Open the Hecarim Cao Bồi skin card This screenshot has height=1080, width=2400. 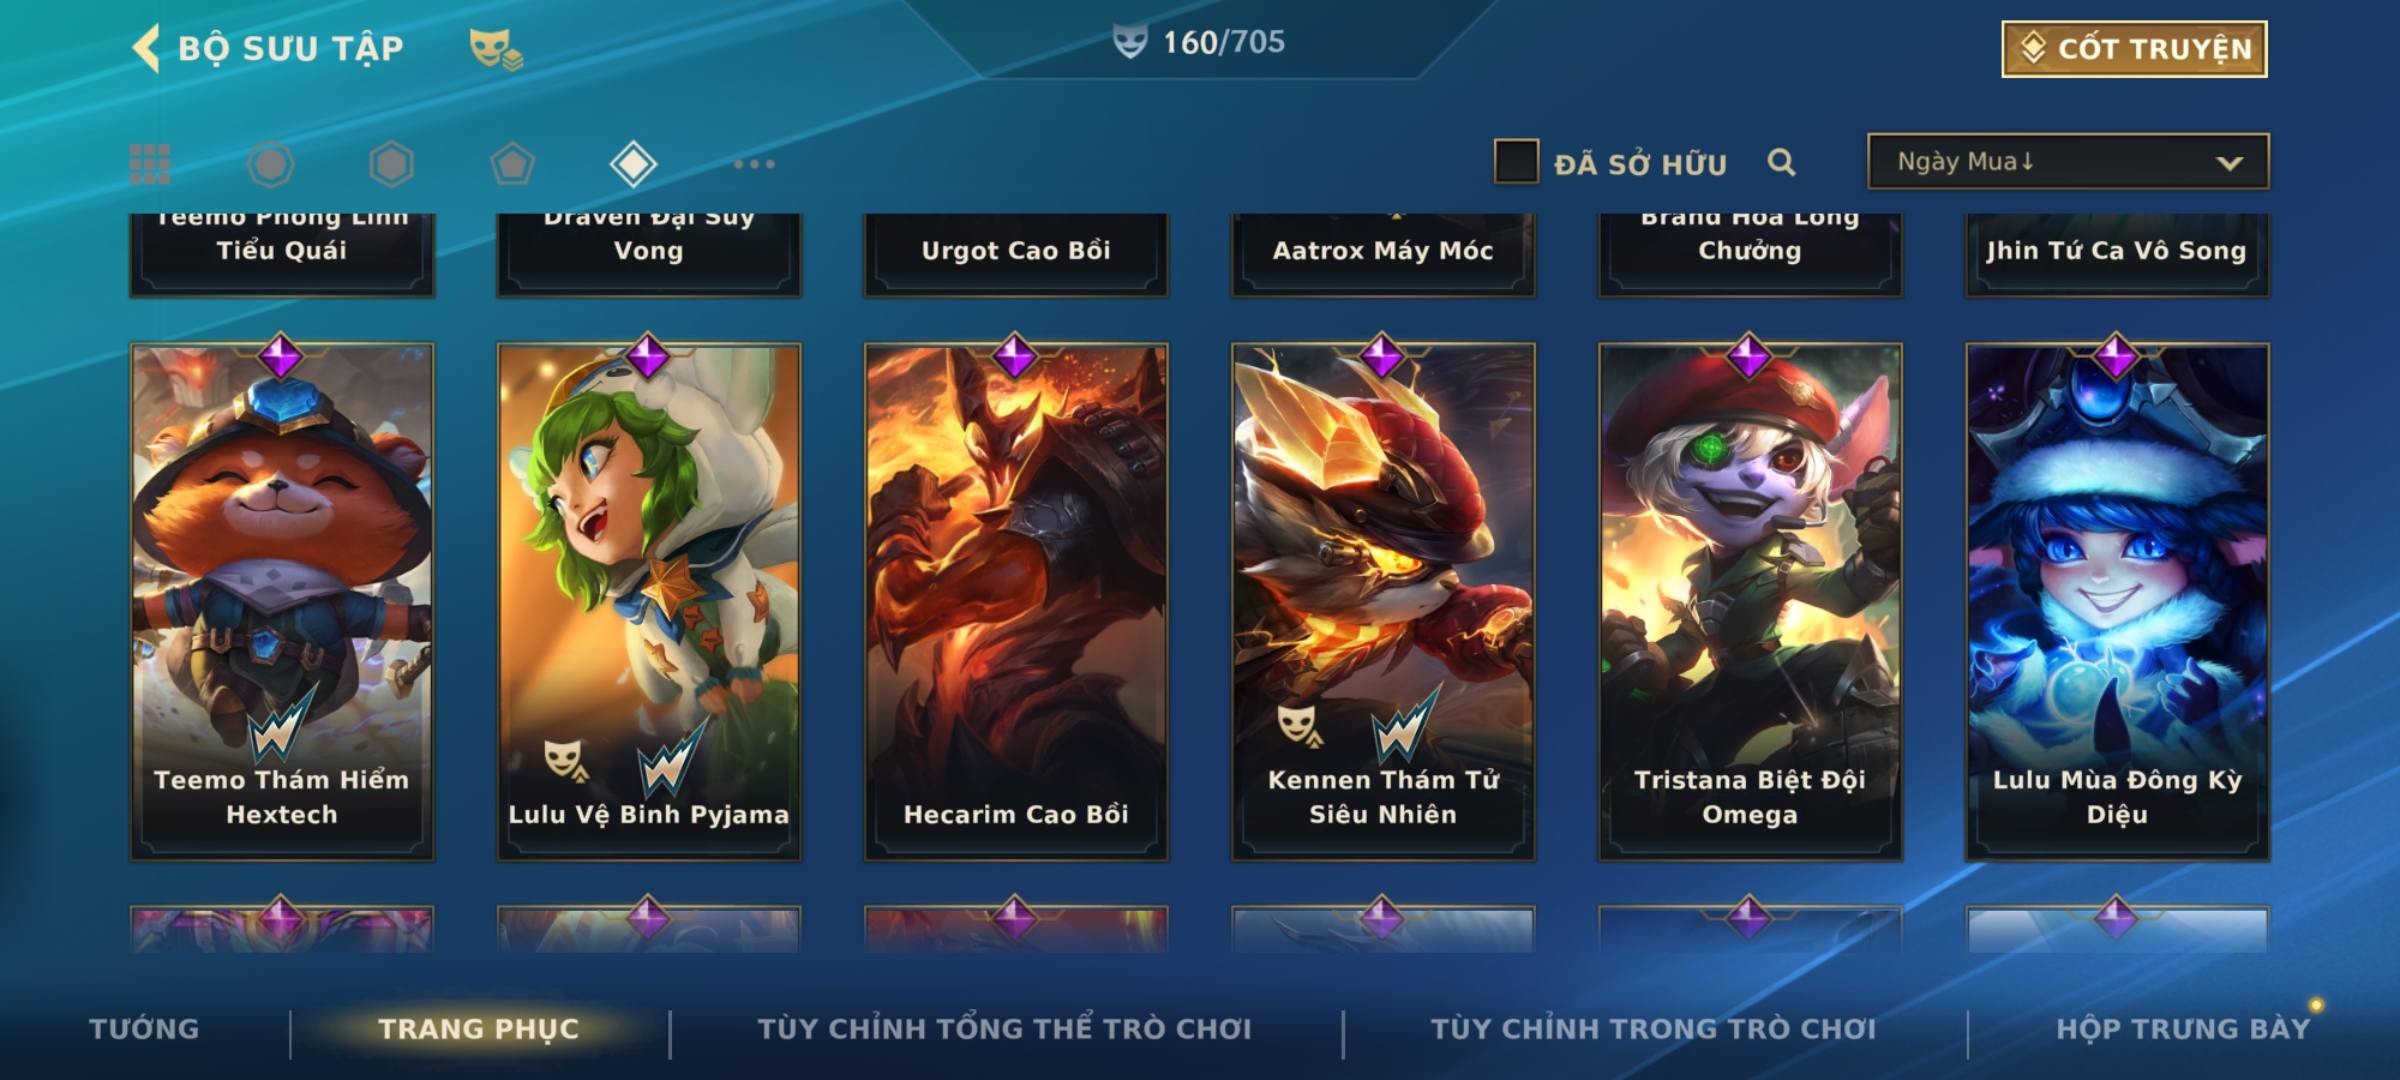[x=1016, y=602]
